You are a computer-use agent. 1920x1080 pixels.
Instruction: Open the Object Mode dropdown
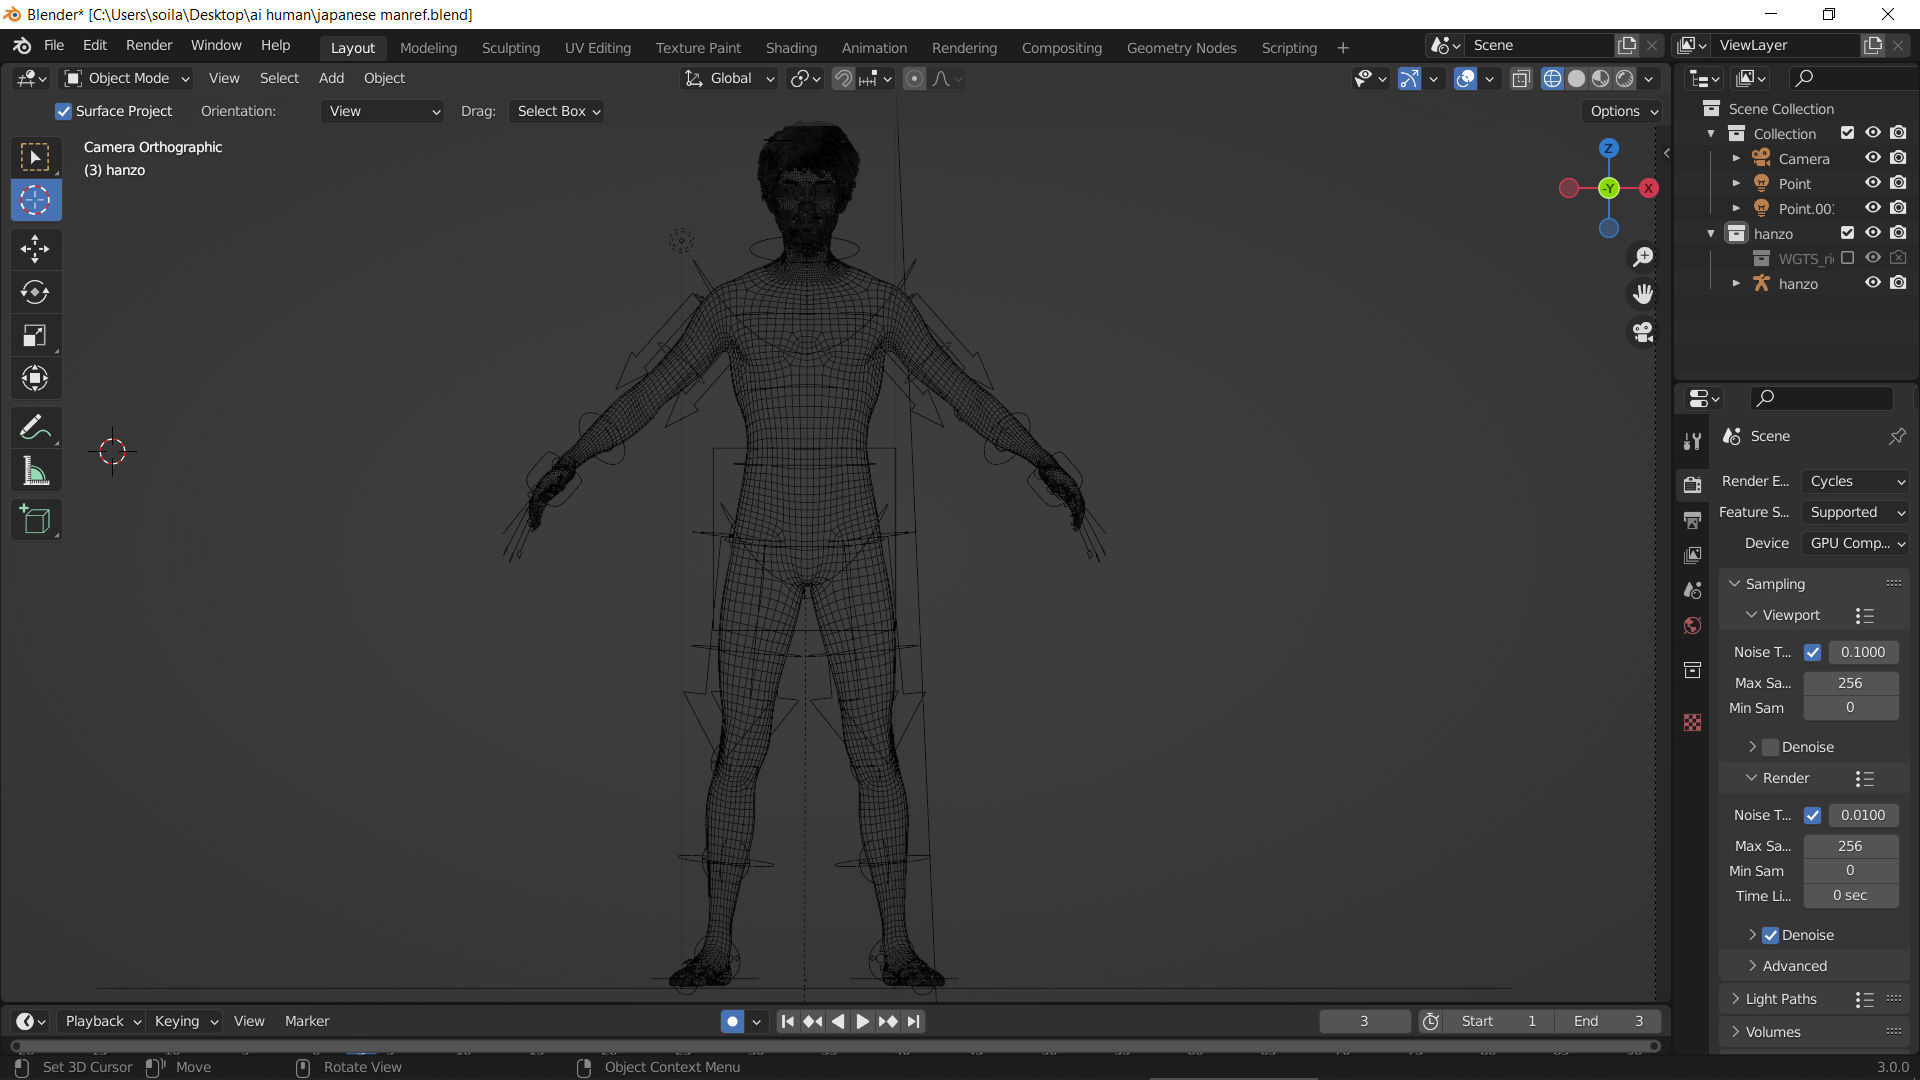pyautogui.click(x=127, y=78)
